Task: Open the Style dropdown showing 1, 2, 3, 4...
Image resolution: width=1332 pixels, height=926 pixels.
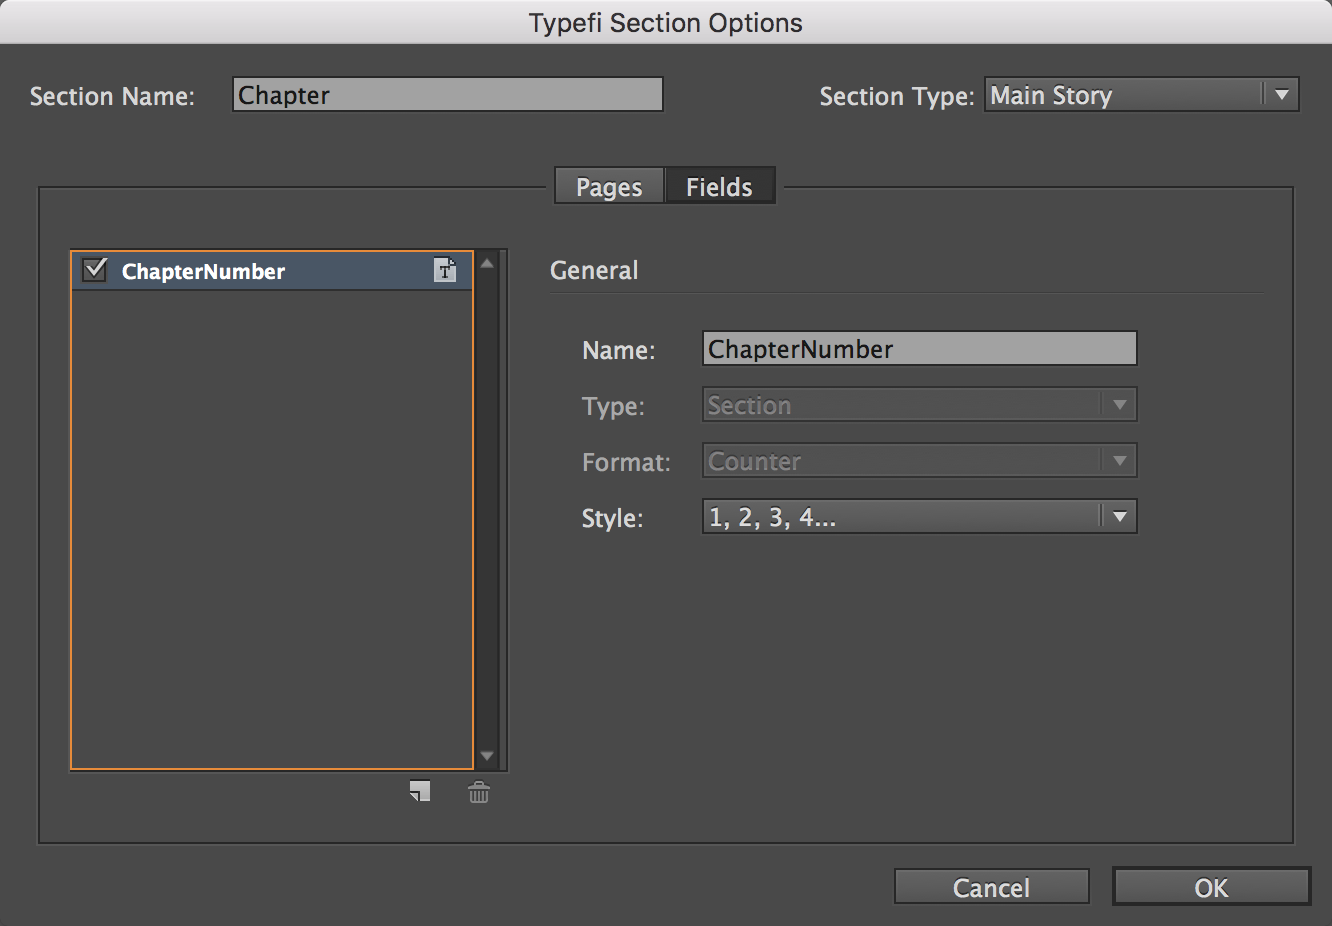Action: click(x=919, y=517)
